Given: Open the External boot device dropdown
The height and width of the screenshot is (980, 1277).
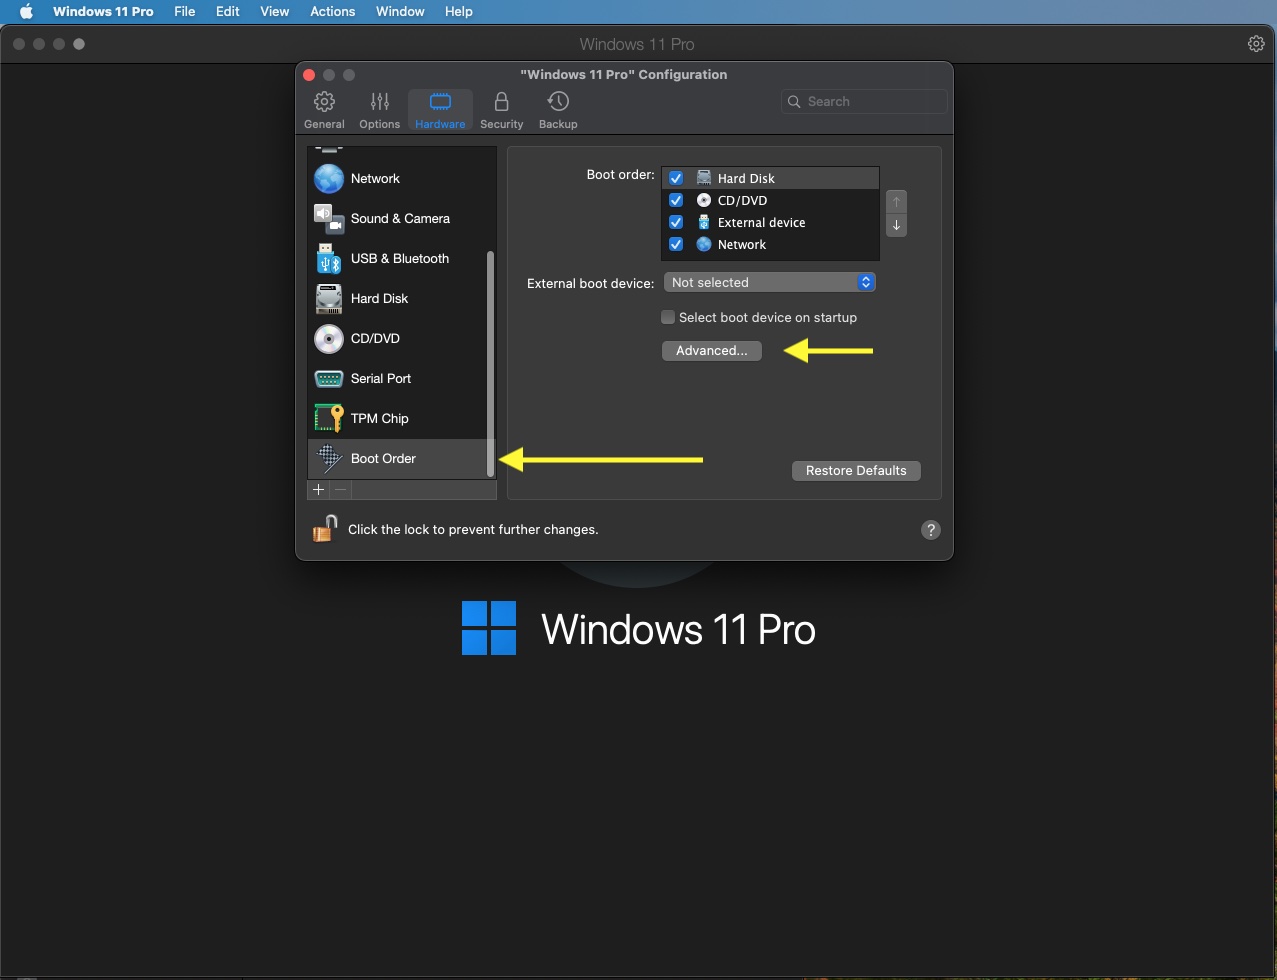Looking at the screenshot, I should click(769, 282).
